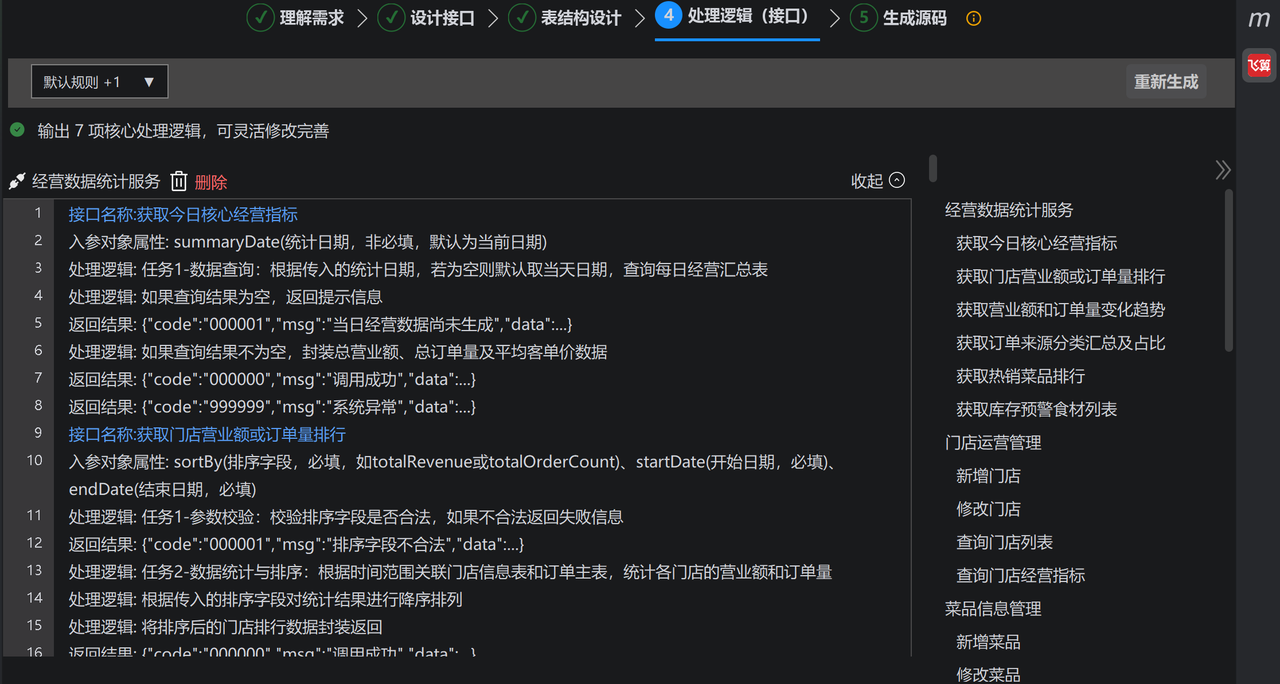The width and height of the screenshot is (1280, 684).
Task: Click line 12 排序字段不合法 result
Action: tap(296, 545)
